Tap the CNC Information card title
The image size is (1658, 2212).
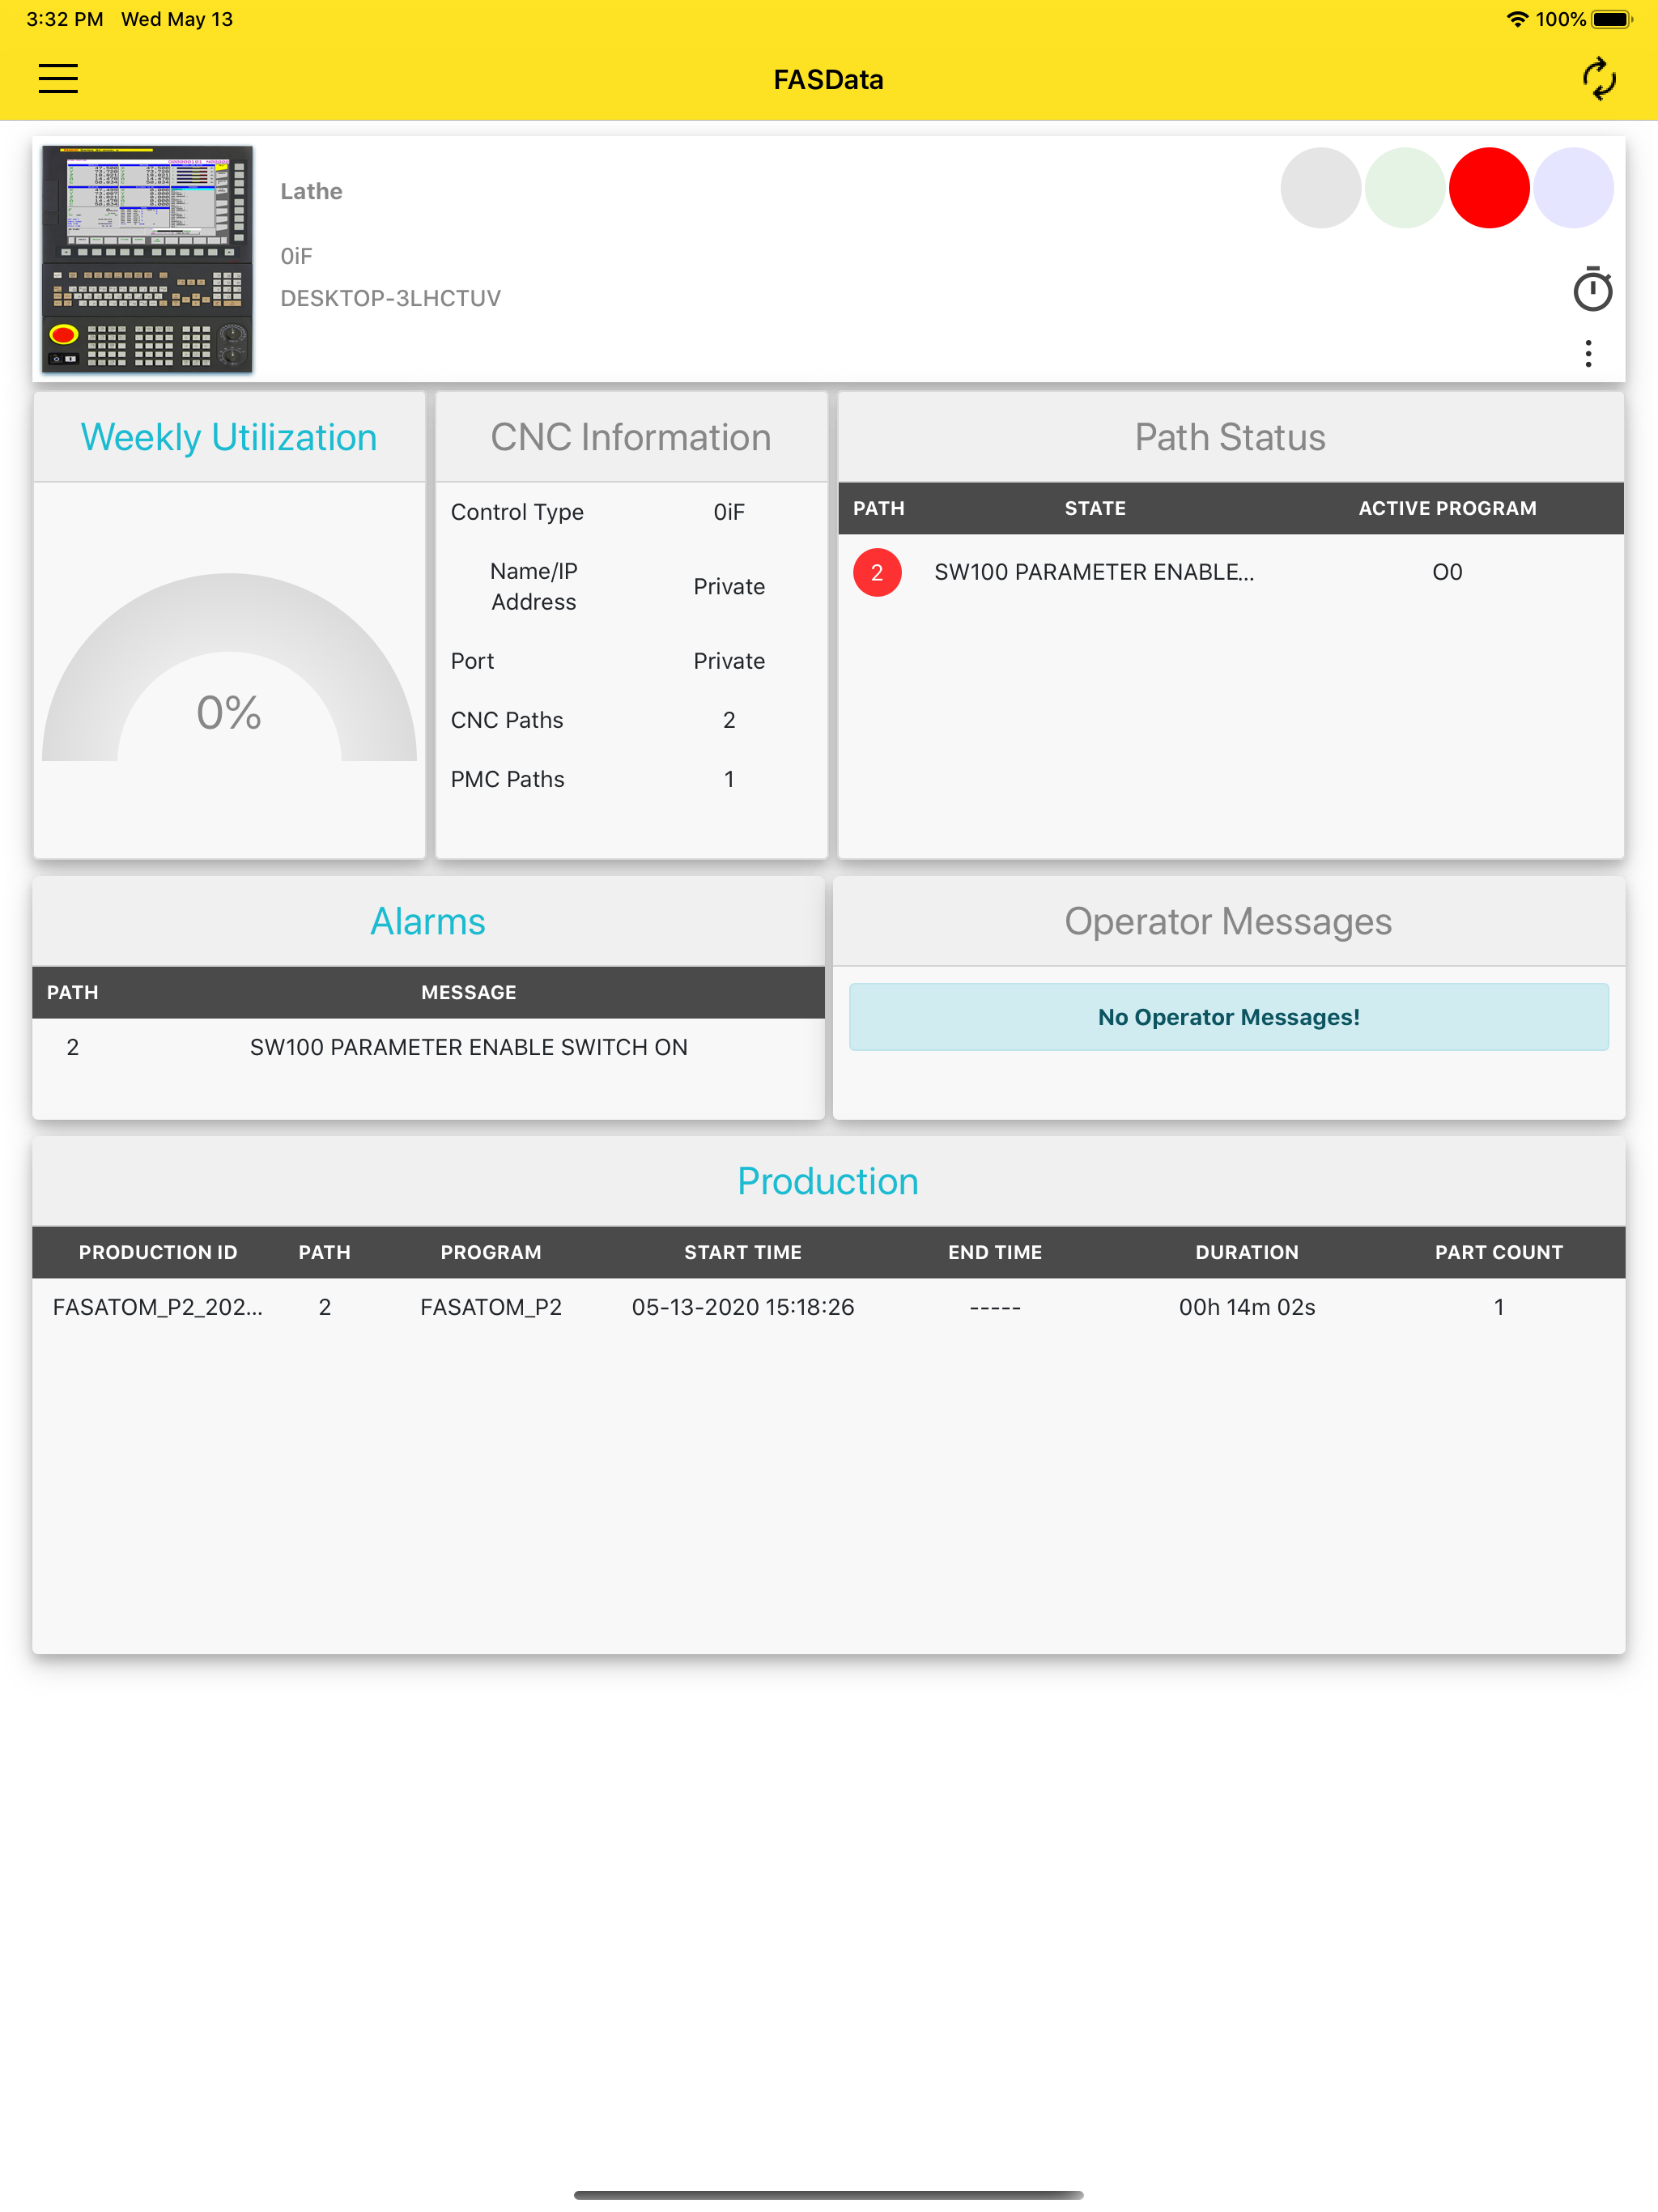tap(631, 437)
